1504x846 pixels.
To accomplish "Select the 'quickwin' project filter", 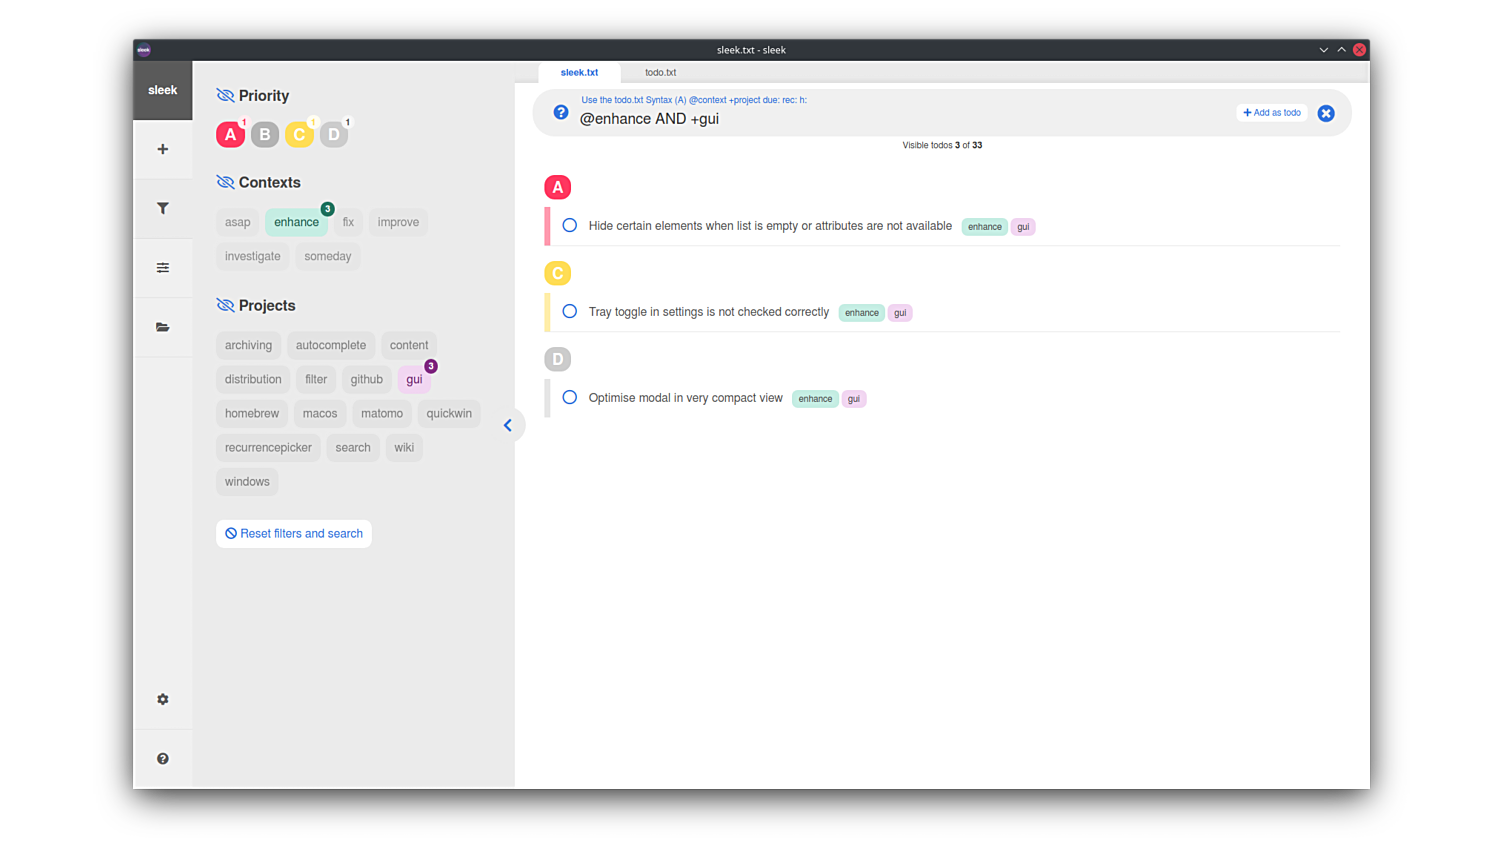I will click(449, 413).
